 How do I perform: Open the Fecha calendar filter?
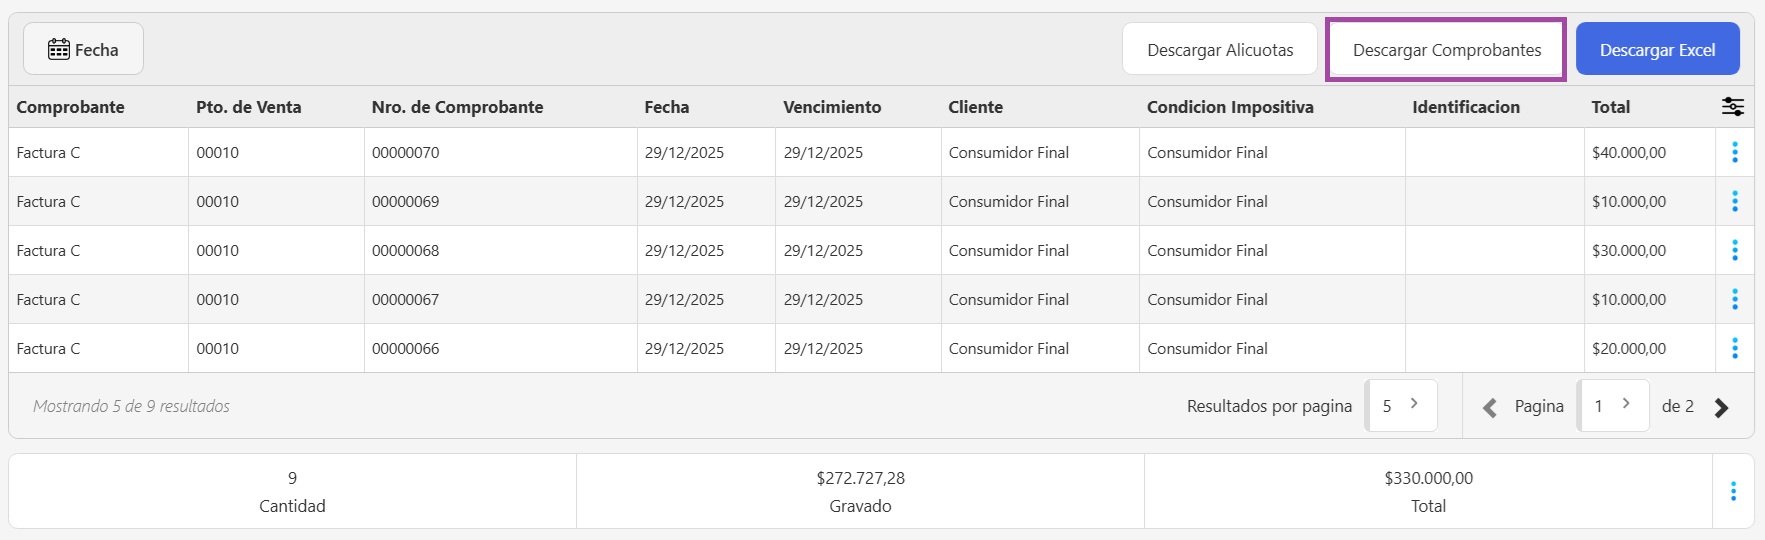[83, 49]
